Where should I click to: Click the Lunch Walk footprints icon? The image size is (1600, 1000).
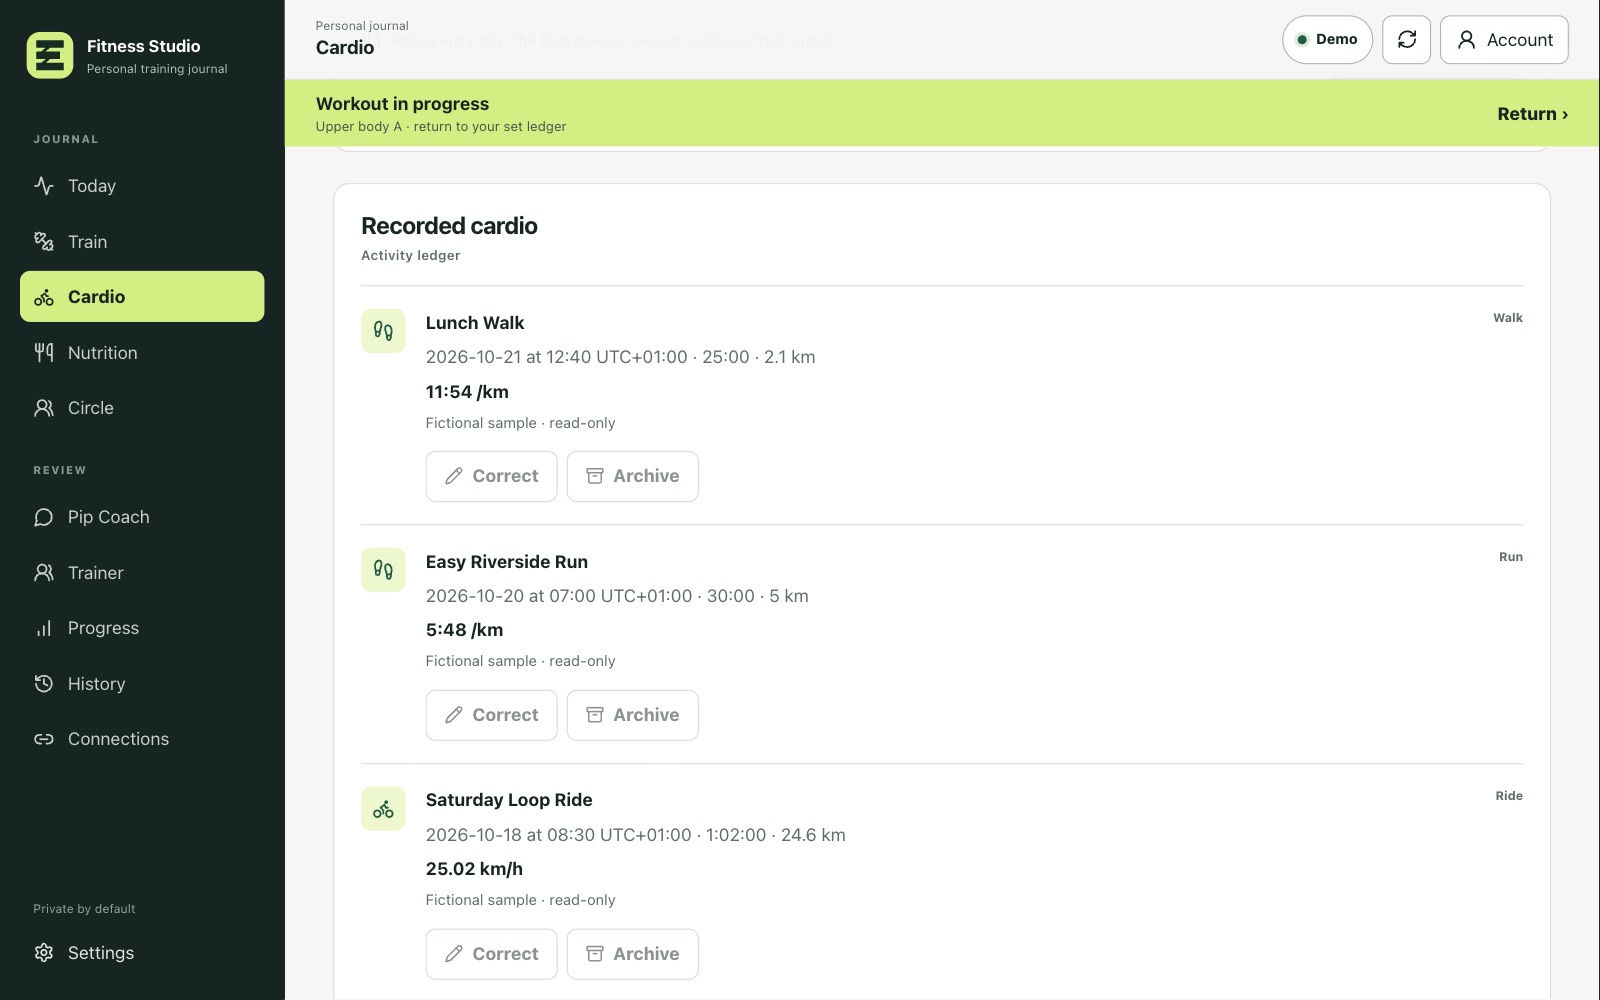(x=383, y=331)
